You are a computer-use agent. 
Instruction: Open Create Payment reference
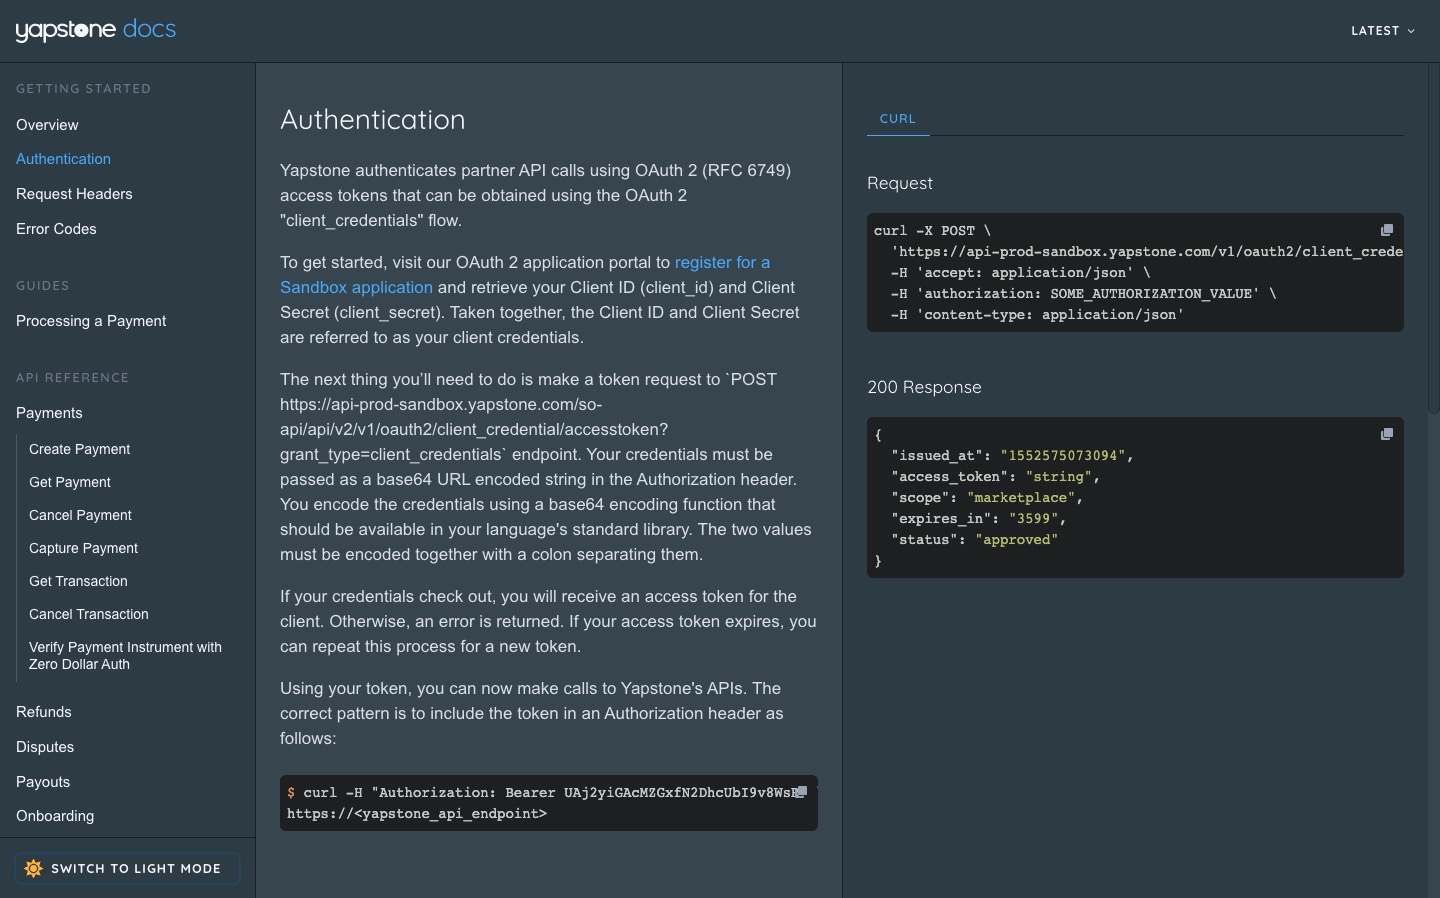(x=80, y=449)
